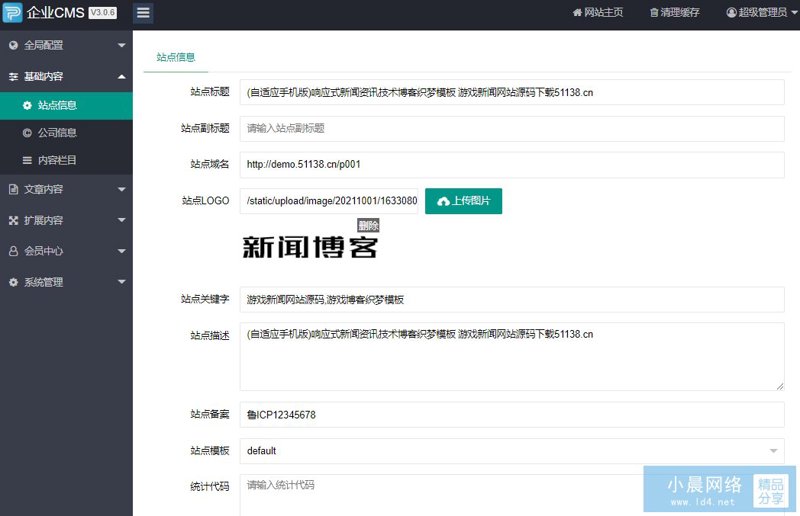
Task: Click the cog icon next to 系统管理
Action: pos(13,282)
